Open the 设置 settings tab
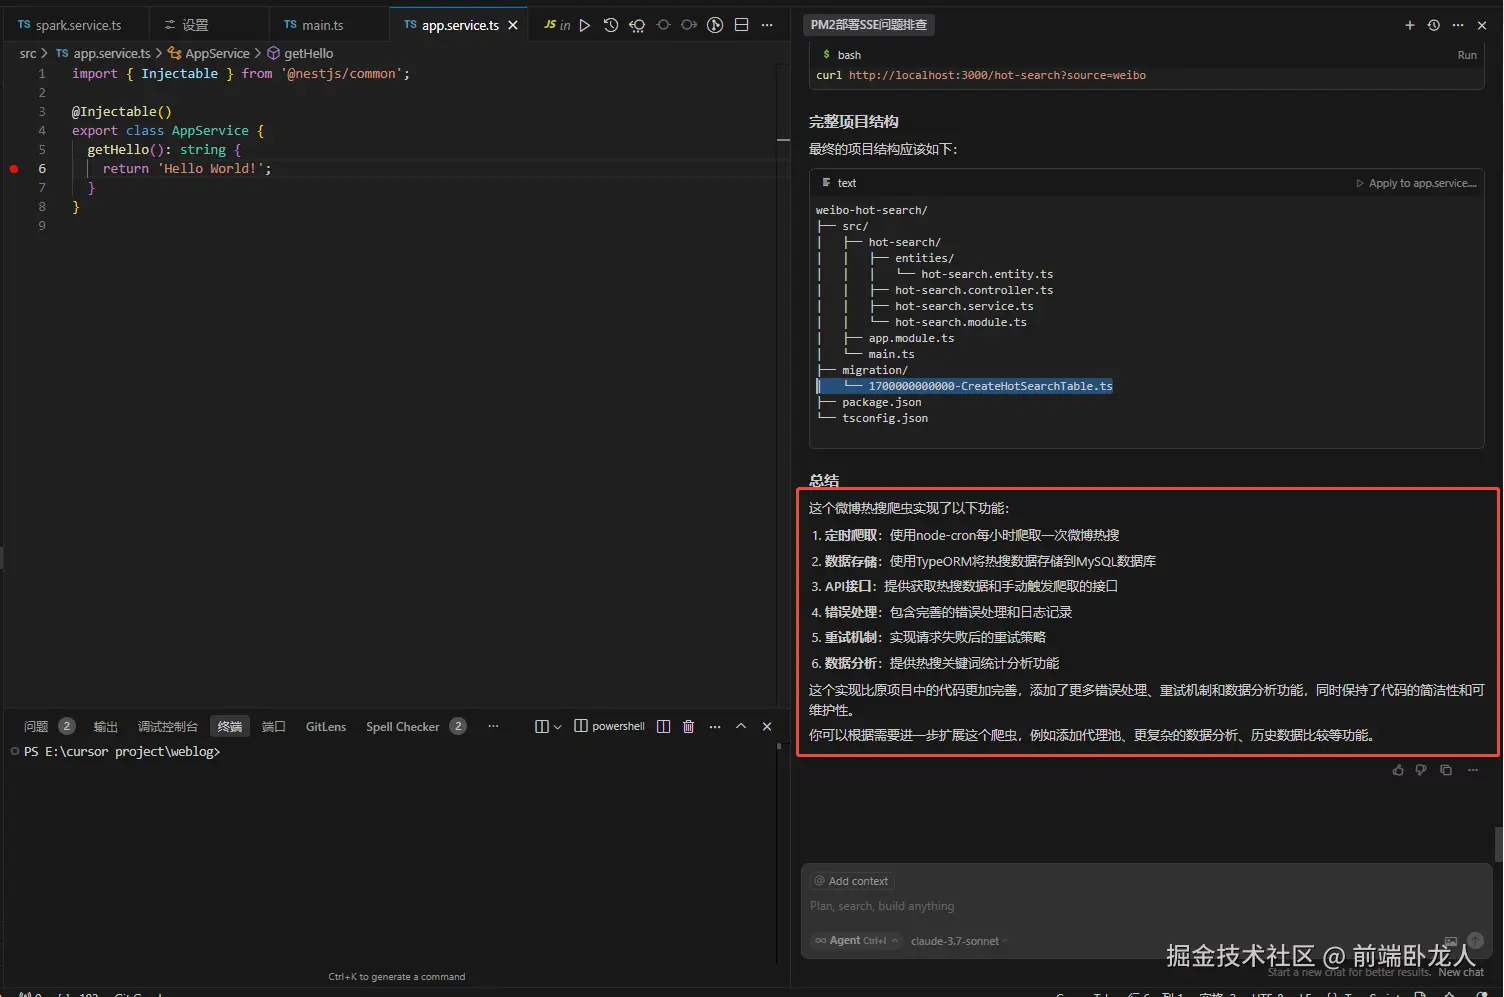This screenshot has width=1504, height=997. tap(208, 25)
